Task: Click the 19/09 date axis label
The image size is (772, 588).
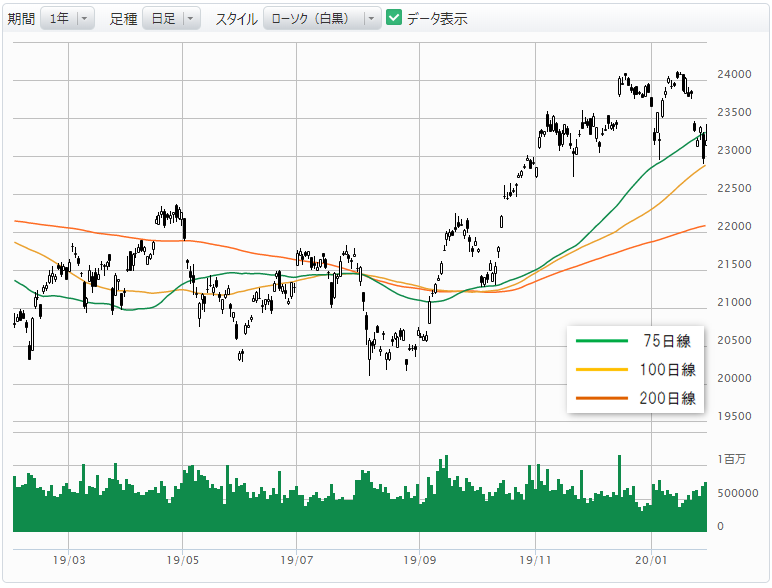Action: 419,560
